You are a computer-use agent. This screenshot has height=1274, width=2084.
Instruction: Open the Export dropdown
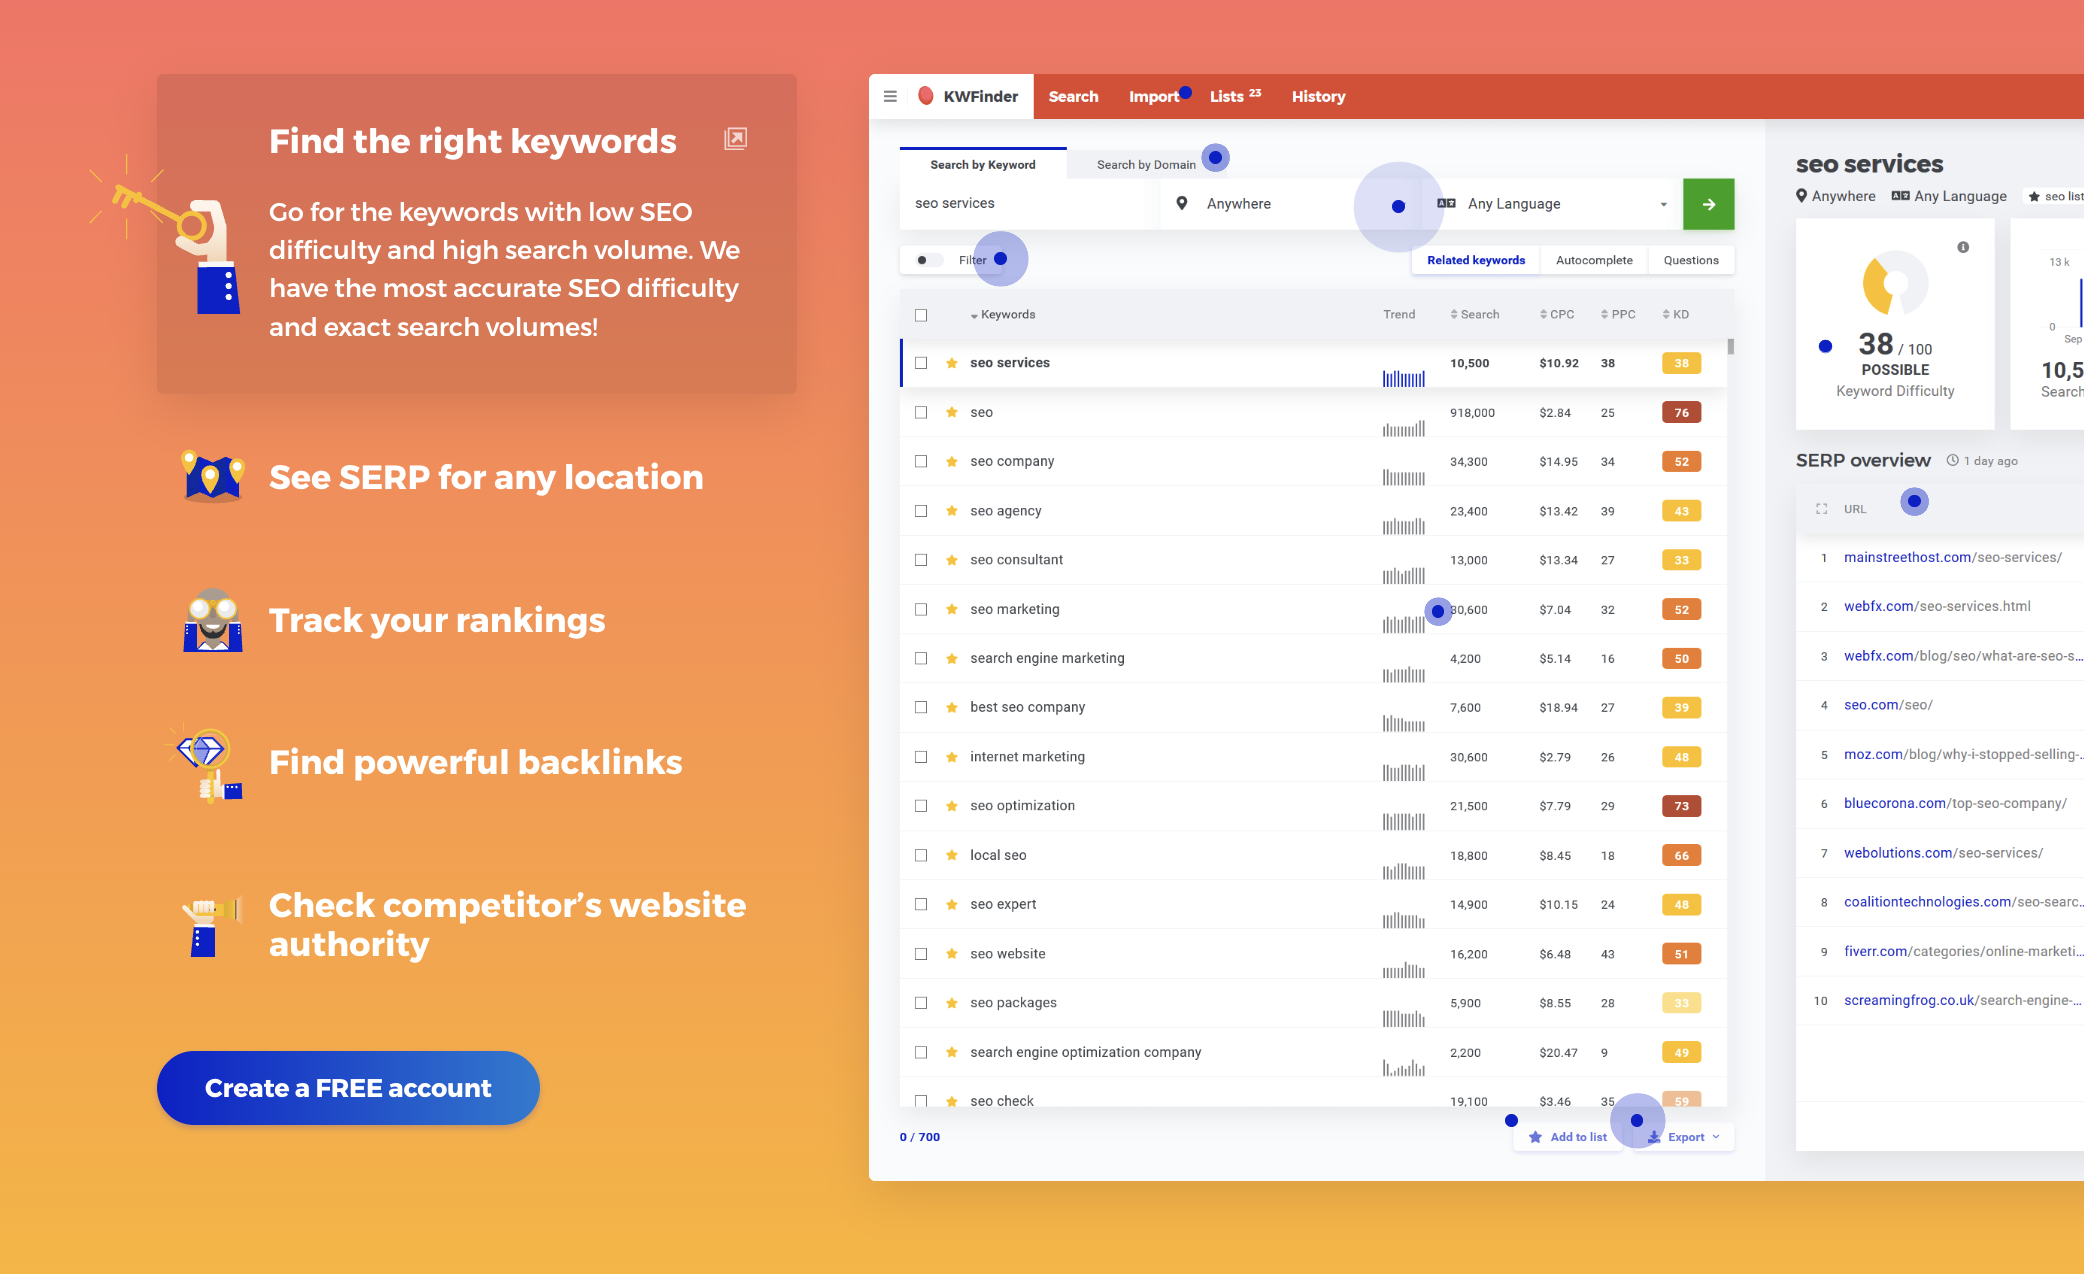pos(1684,1137)
